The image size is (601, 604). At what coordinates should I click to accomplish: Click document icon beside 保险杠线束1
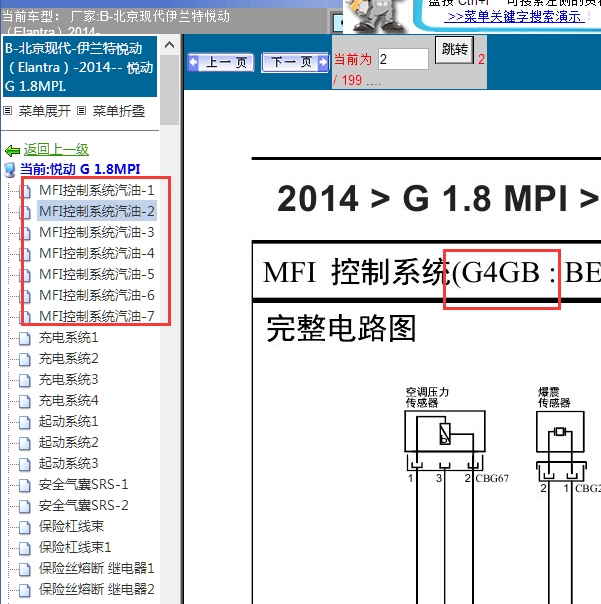(x=25, y=549)
